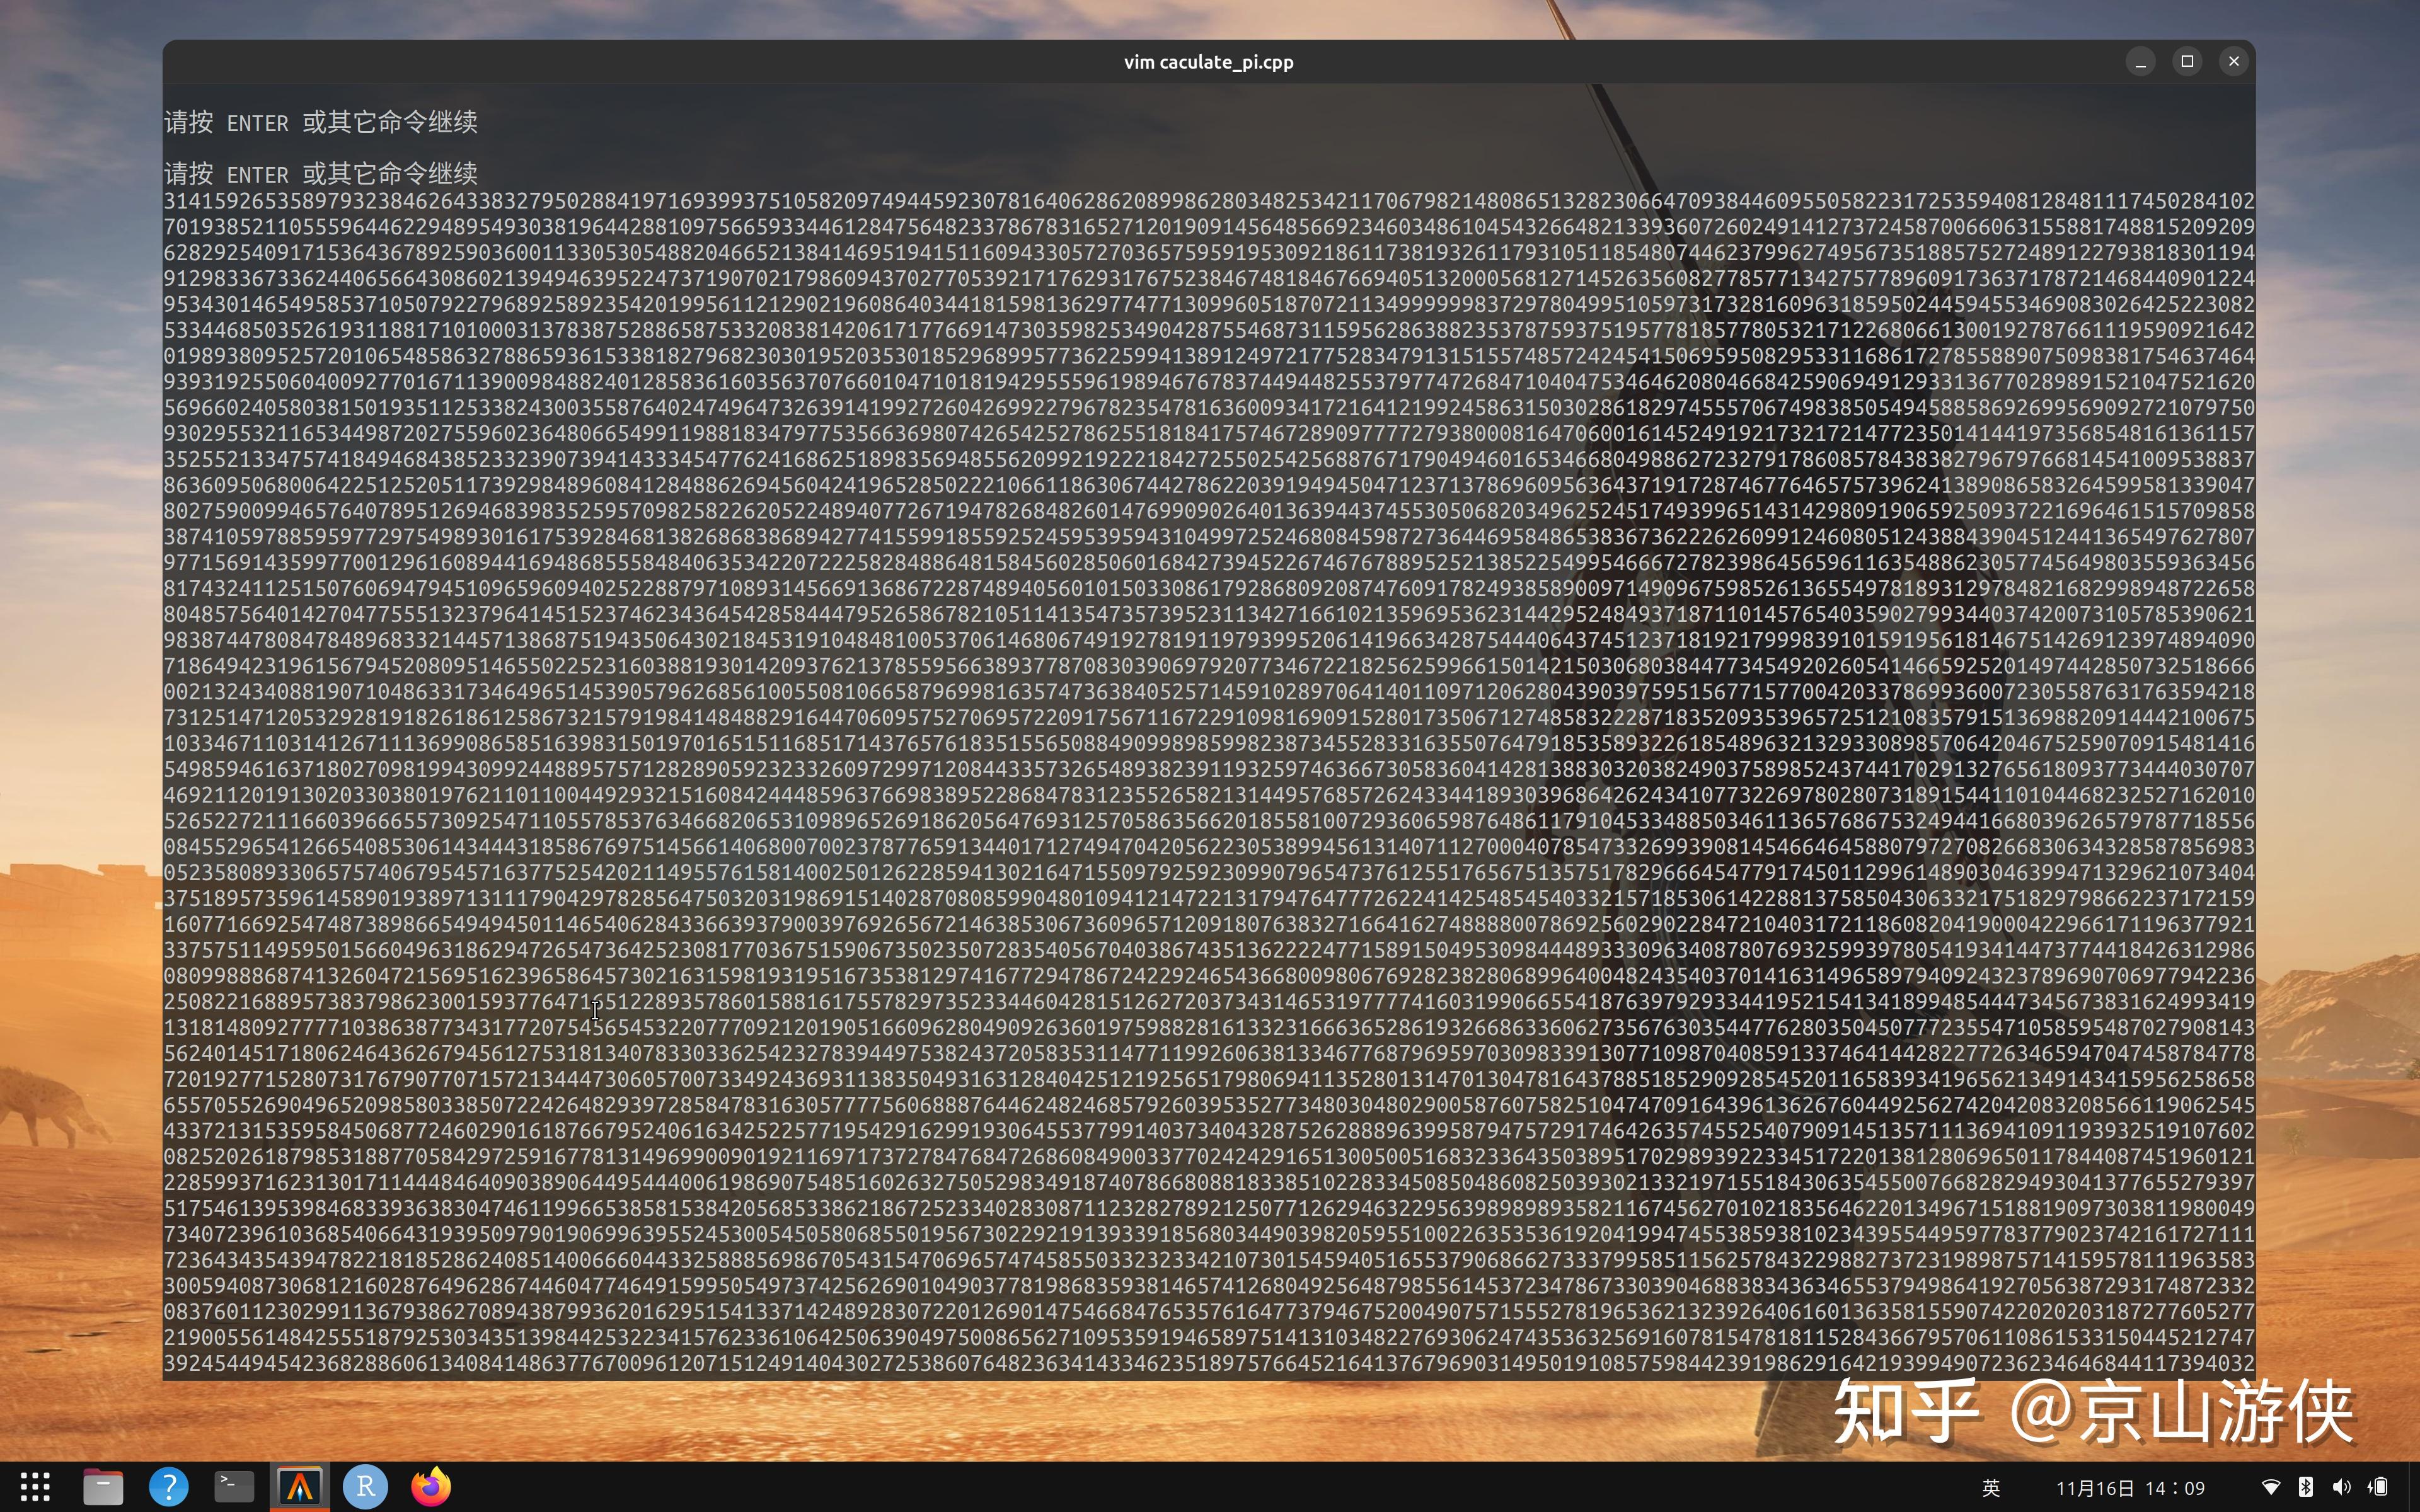Open the Terminal app in taskbar
This screenshot has height=1512, width=2420.
(234, 1487)
